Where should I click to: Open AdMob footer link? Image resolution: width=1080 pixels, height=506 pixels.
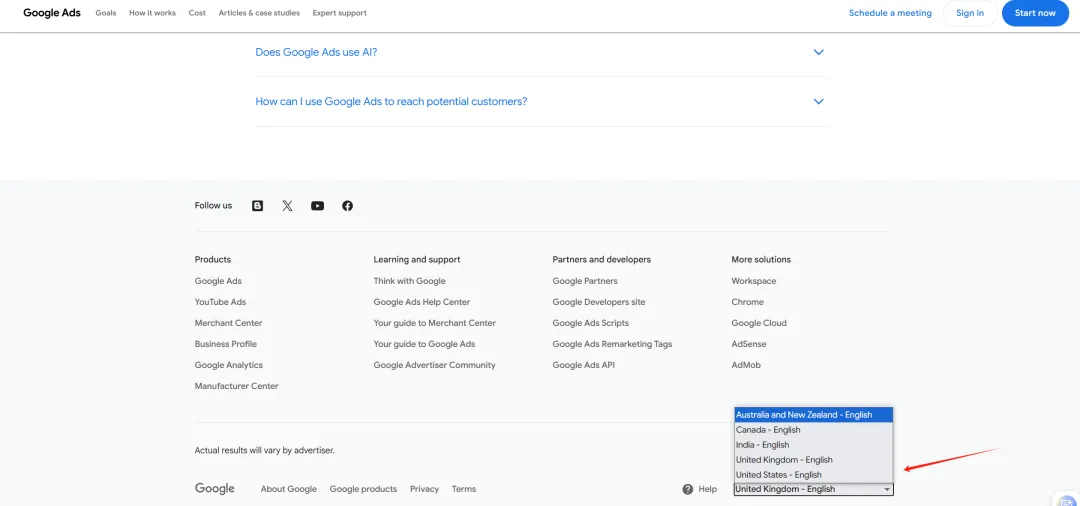point(746,365)
